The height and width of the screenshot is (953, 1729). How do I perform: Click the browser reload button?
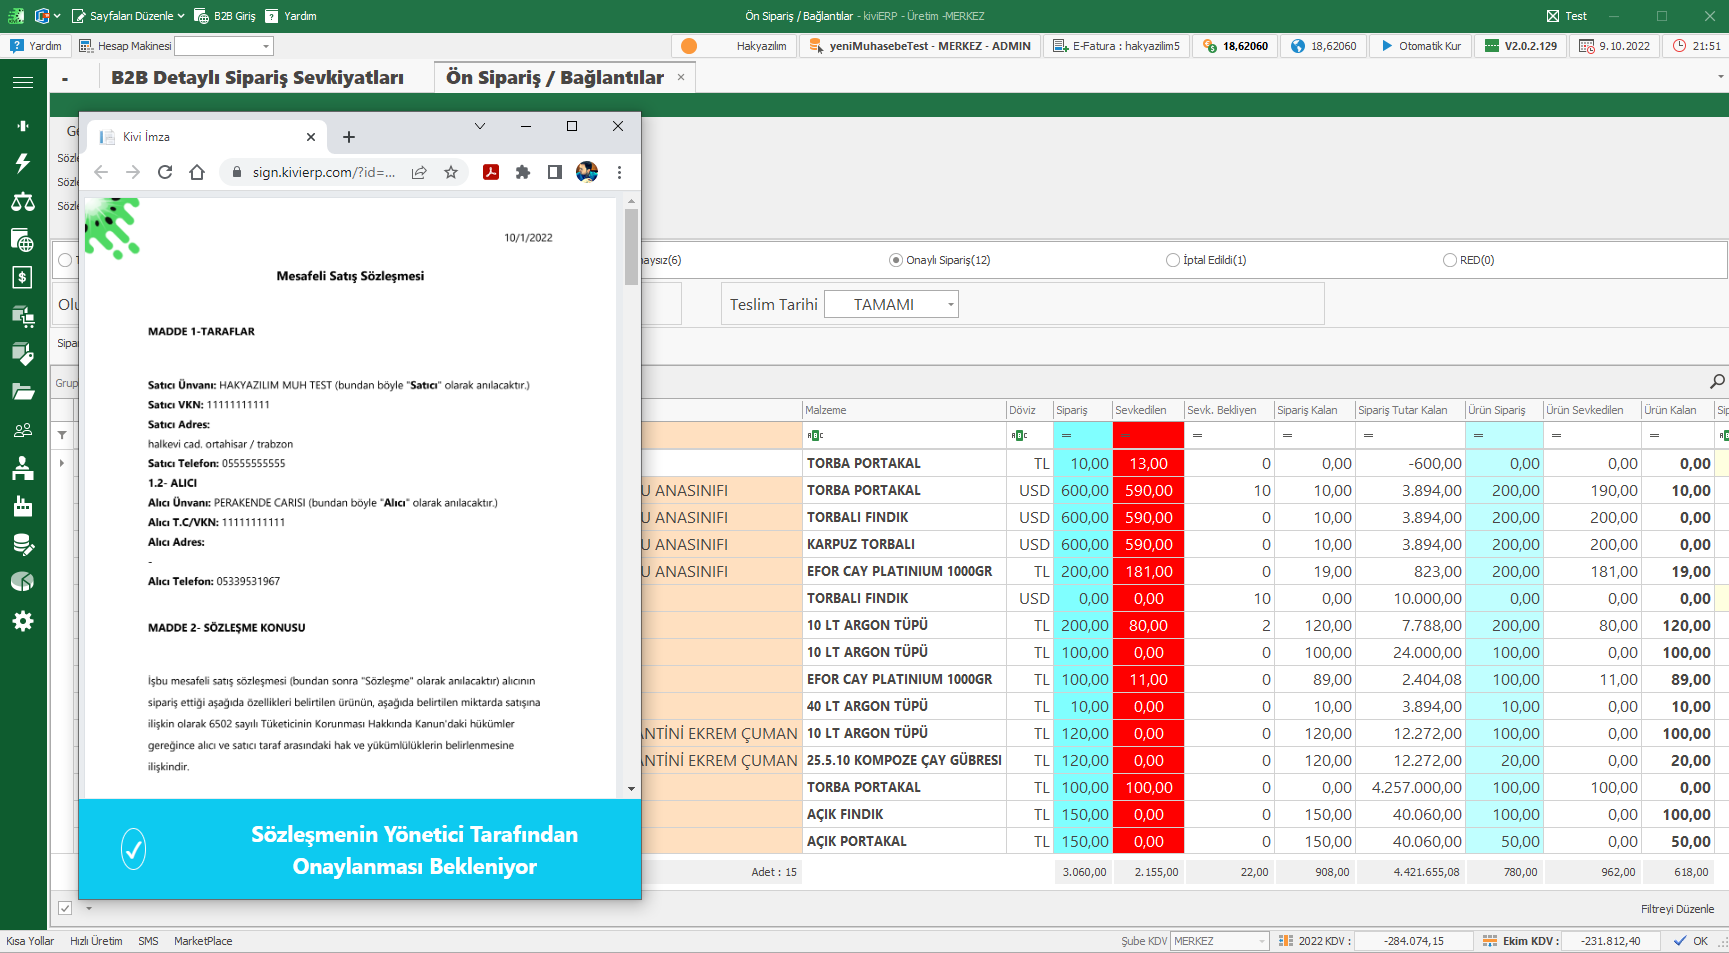coord(165,172)
